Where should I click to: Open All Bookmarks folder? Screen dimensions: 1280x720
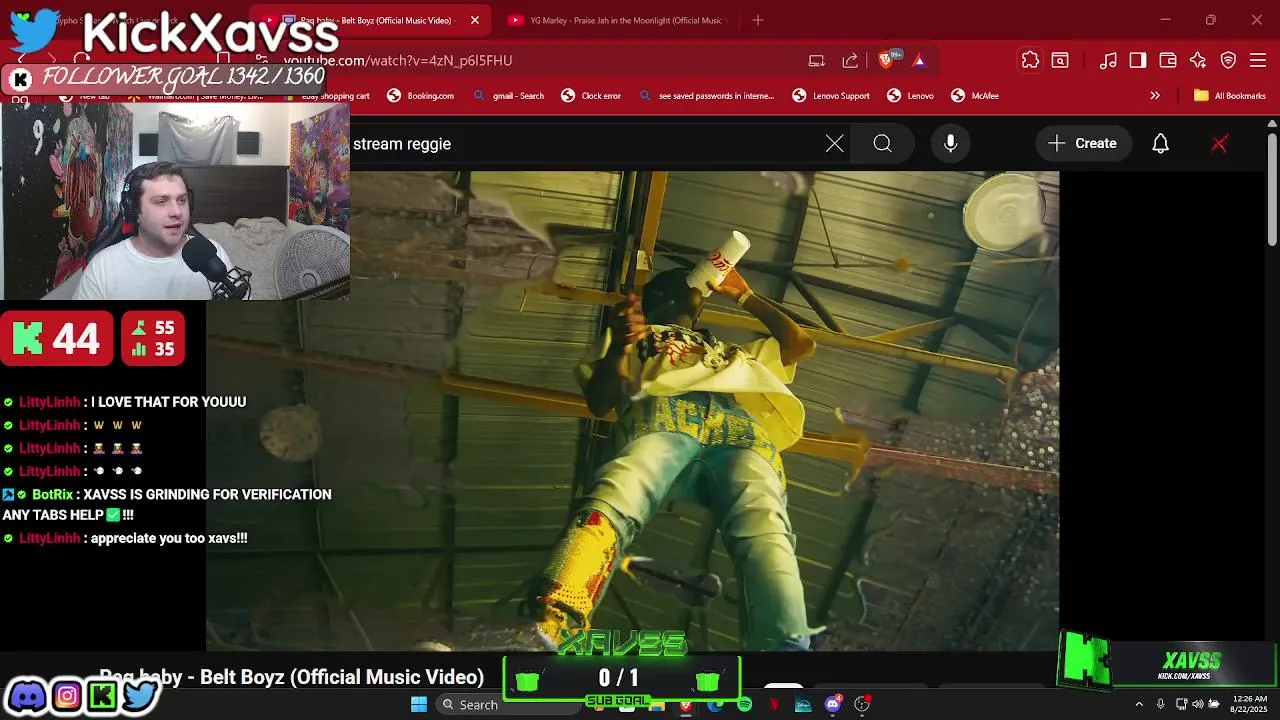tap(1230, 96)
